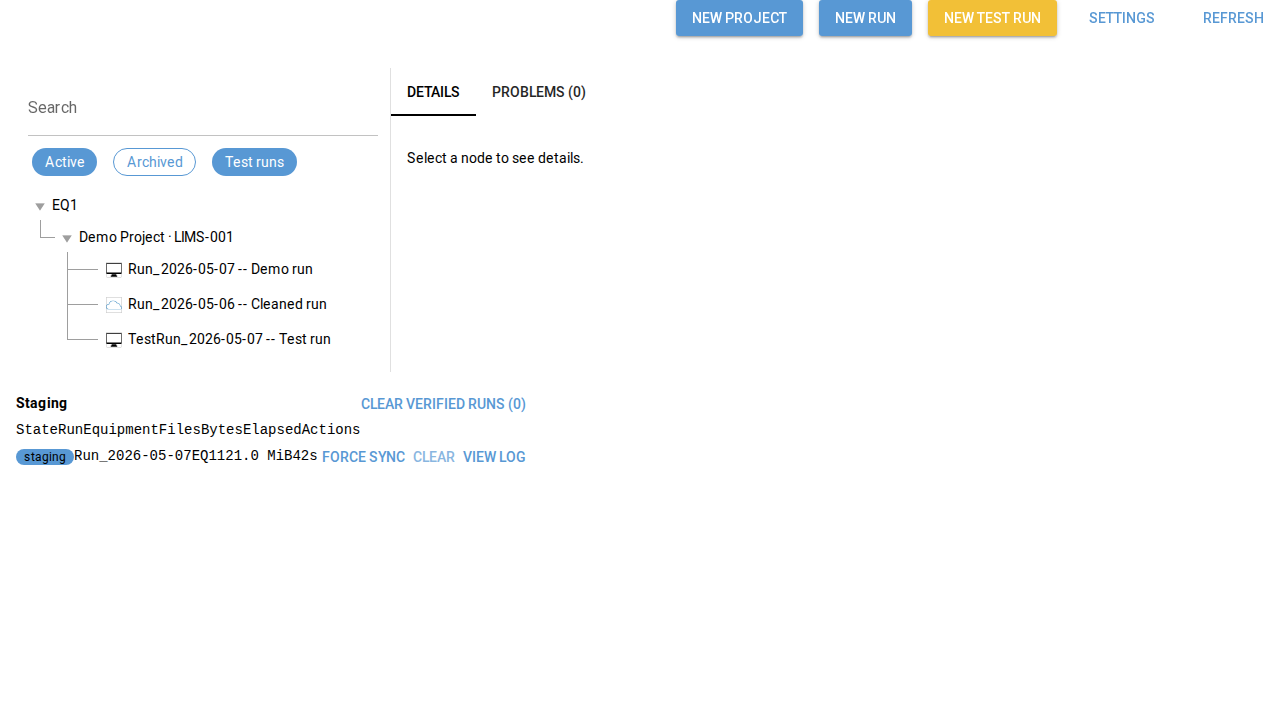The image size is (1280, 720).
Task: Start a New Run
Action: tap(865, 18)
